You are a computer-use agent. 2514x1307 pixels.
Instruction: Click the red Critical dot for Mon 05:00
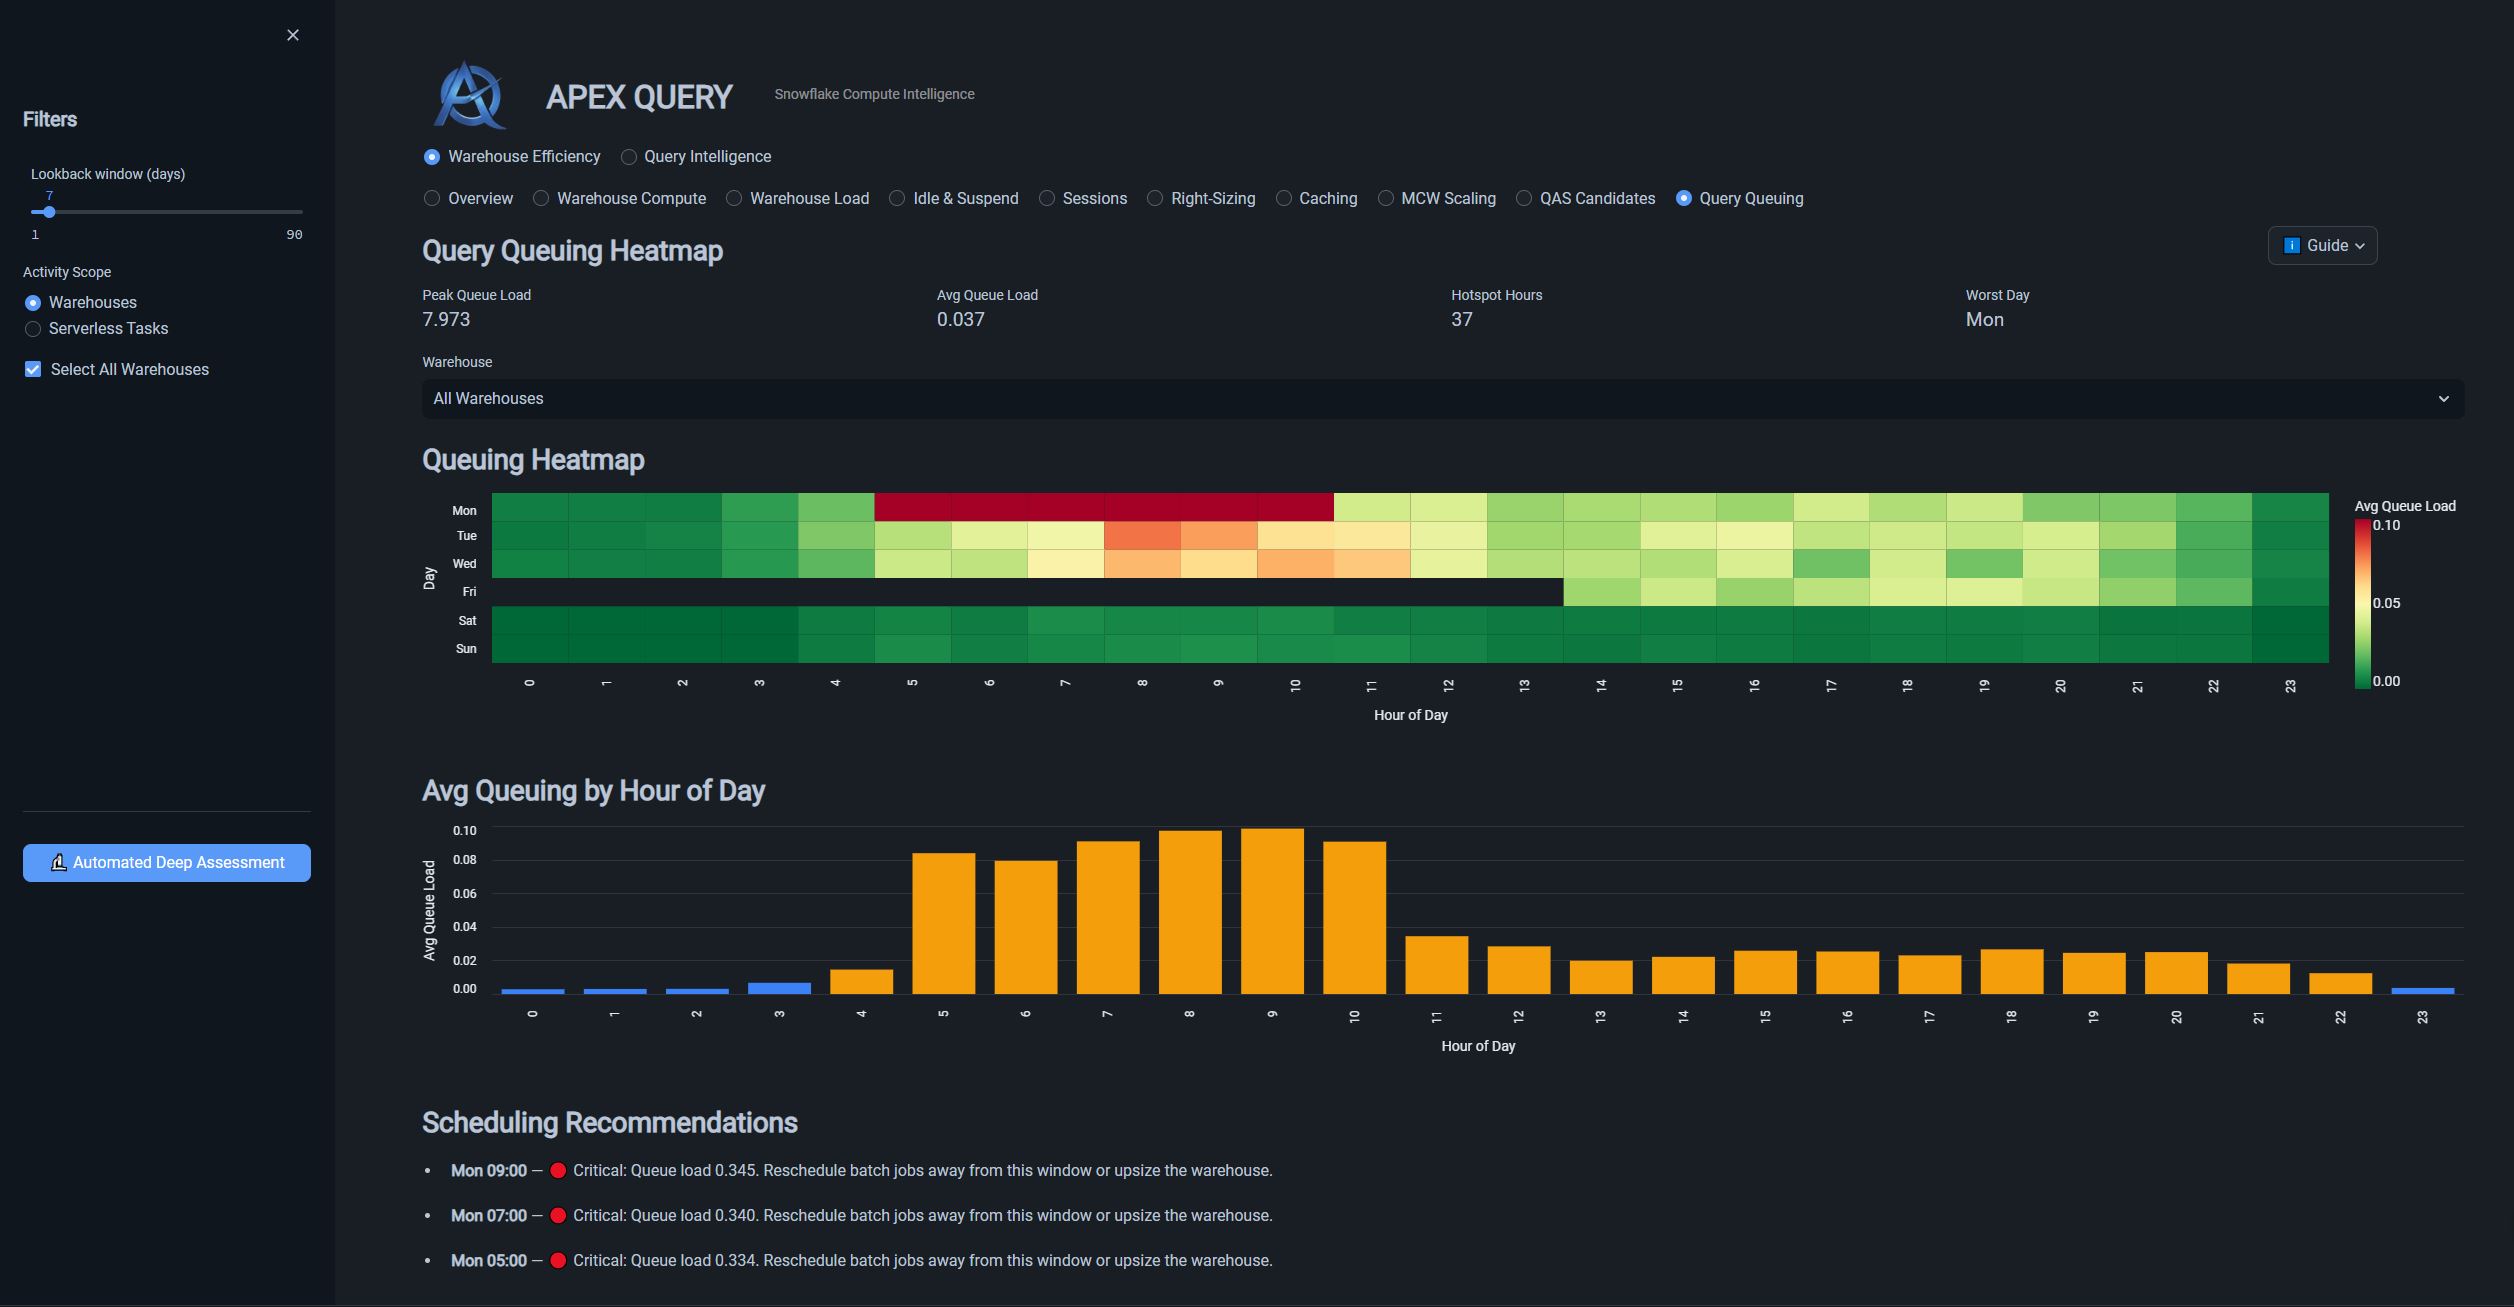tap(558, 1261)
